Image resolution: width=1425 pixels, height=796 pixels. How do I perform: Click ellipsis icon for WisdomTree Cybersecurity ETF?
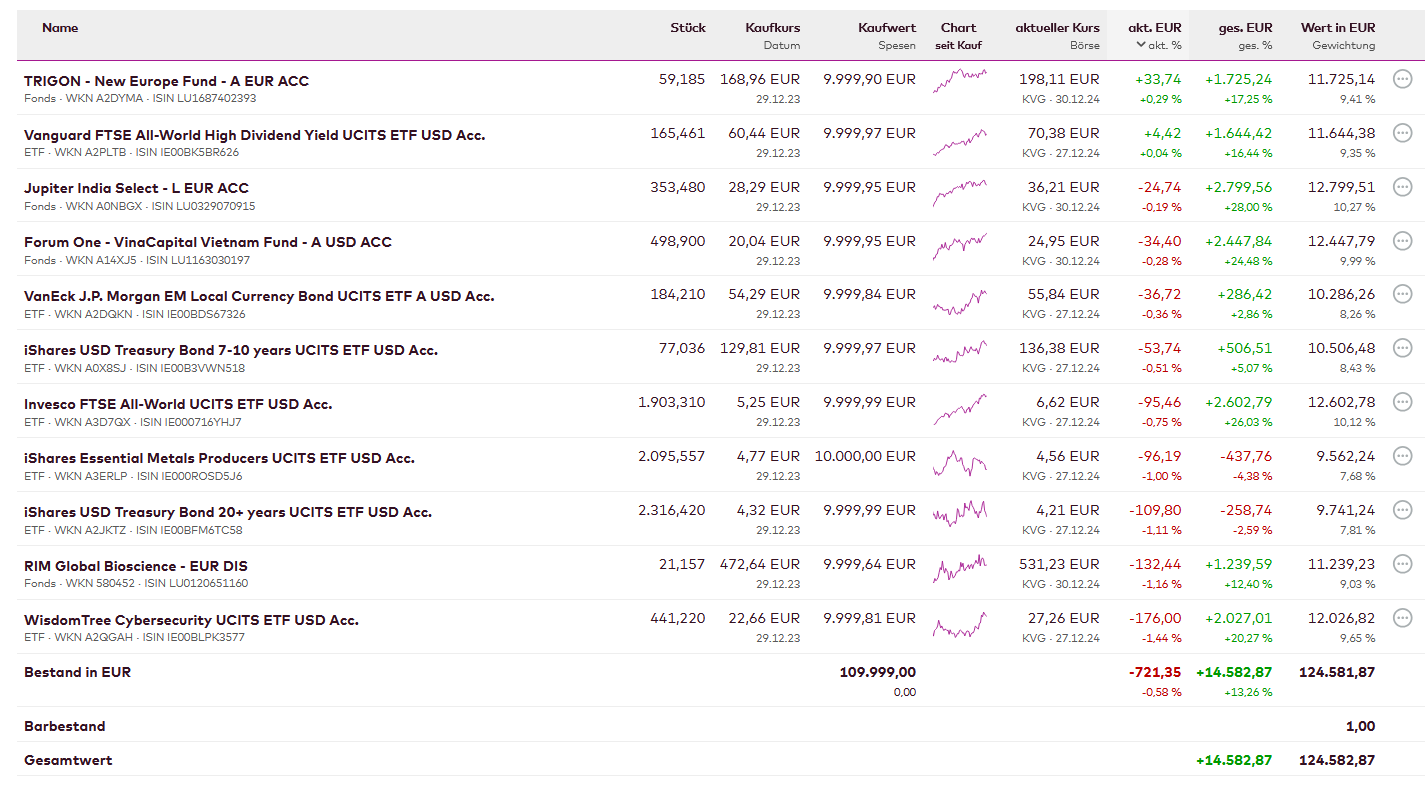(1402, 618)
